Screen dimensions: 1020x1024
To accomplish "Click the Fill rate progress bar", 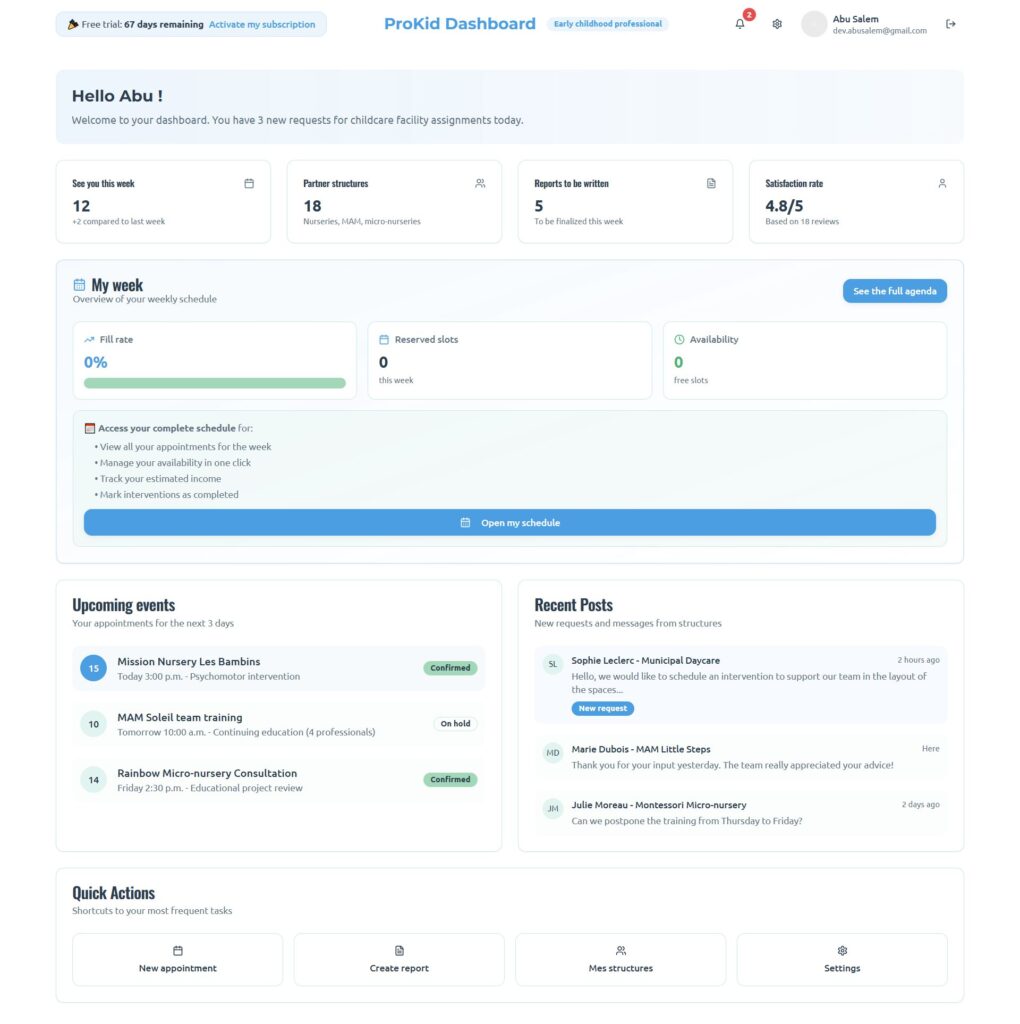I will click(x=215, y=383).
